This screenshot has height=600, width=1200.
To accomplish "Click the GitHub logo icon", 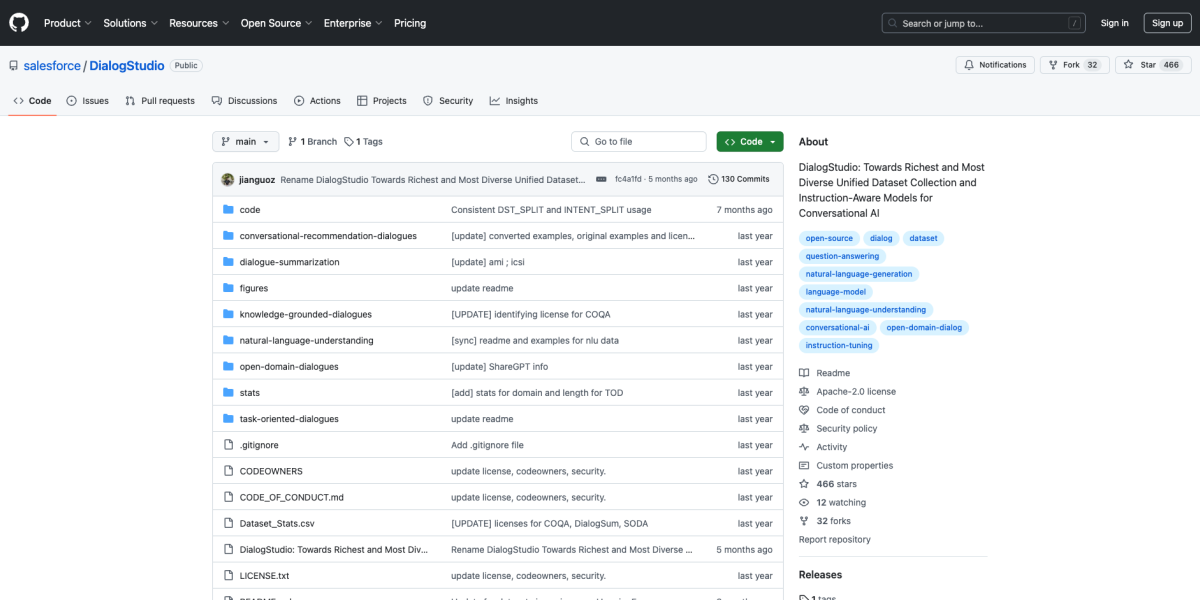I will coord(19,23).
